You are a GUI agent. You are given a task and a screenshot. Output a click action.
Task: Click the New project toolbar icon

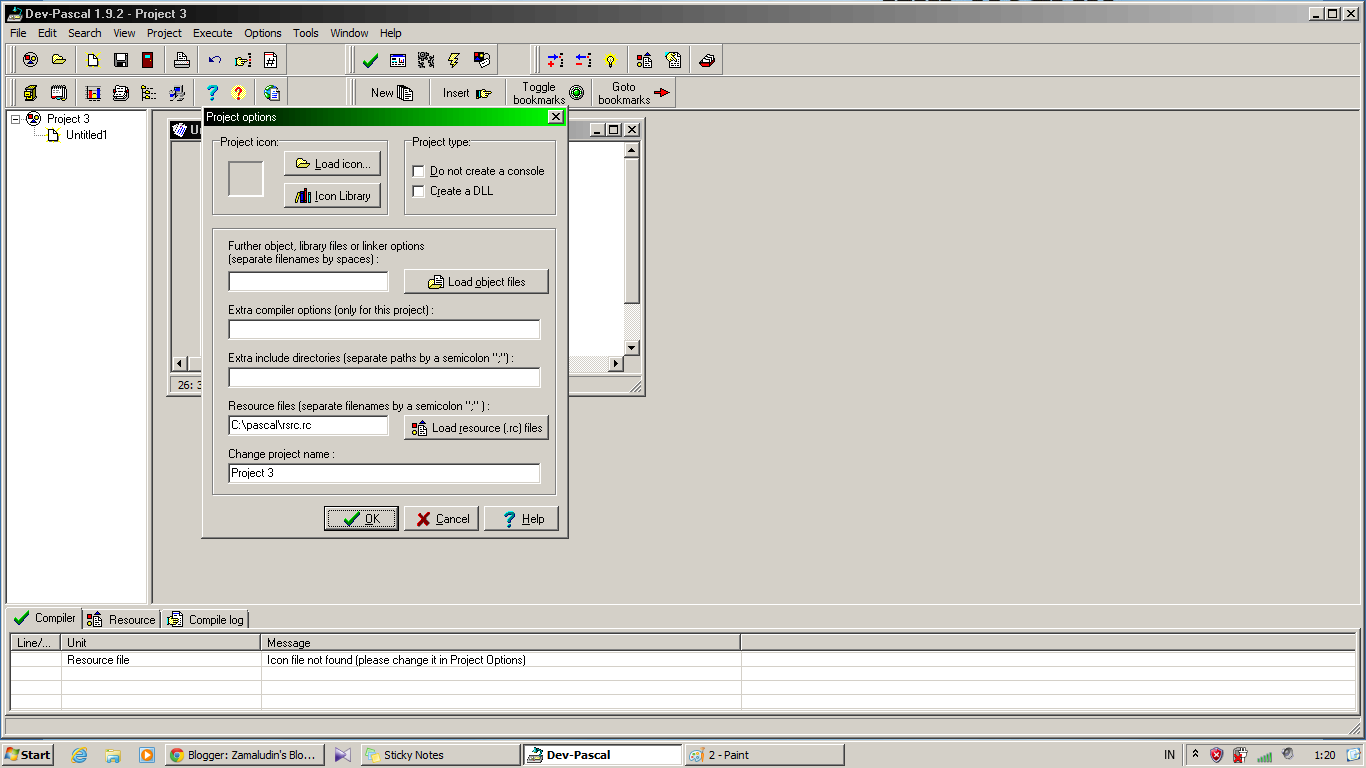tap(31, 60)
